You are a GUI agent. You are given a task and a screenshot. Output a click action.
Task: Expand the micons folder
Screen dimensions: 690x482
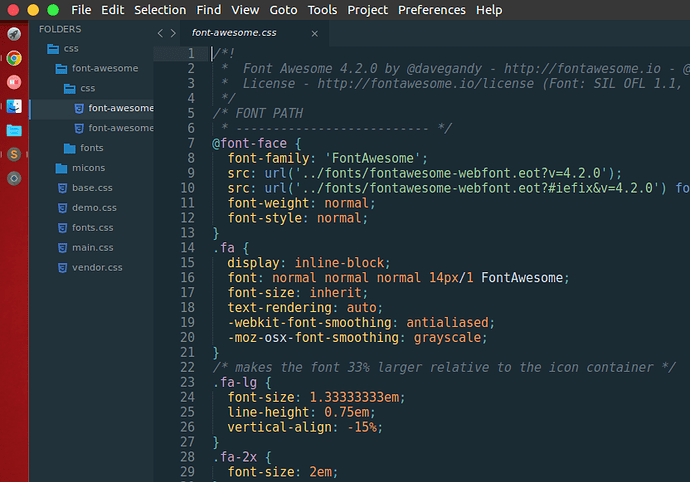[x=88, y=168]
